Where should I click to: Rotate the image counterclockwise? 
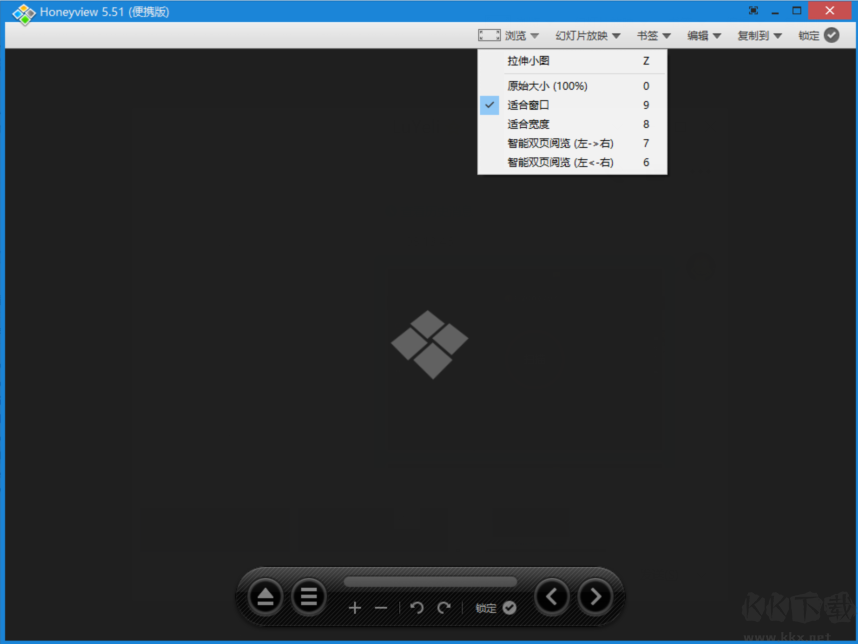tap(417, 607)
